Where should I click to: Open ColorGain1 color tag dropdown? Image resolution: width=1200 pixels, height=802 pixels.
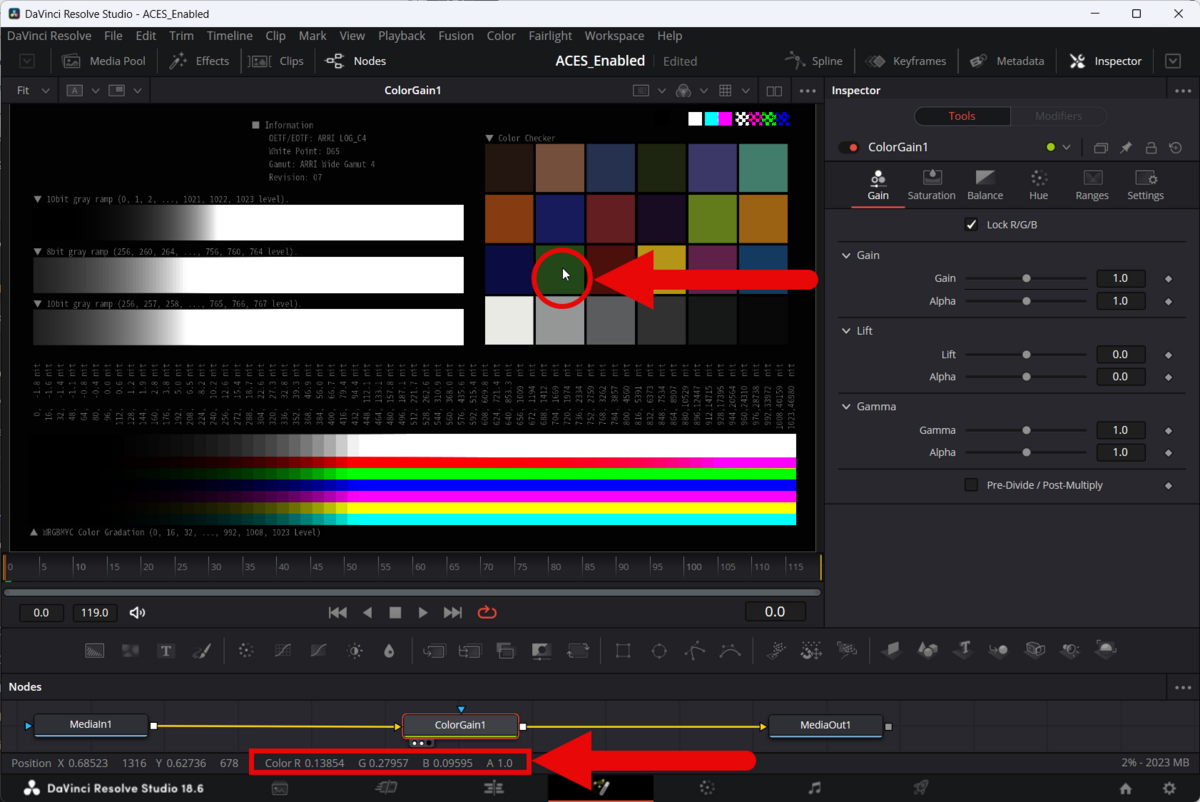tap(1067, 148)
